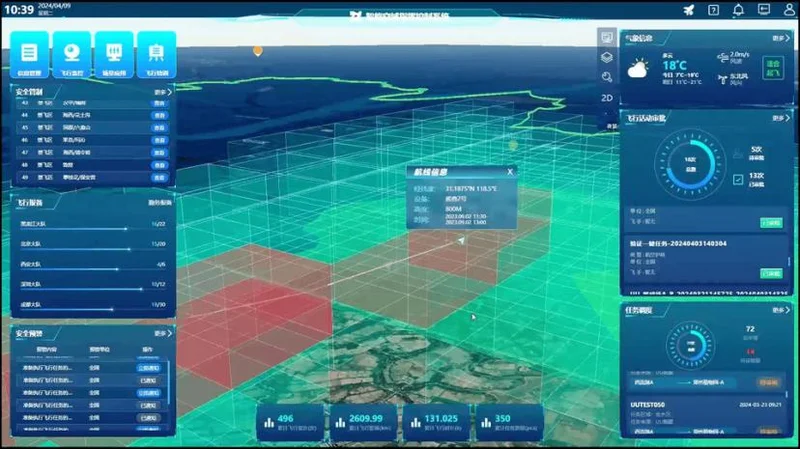This screenshot has width=800, height=449.
Task: Toggle the display-screen icon in map toolbar
Action: (606, 37)
